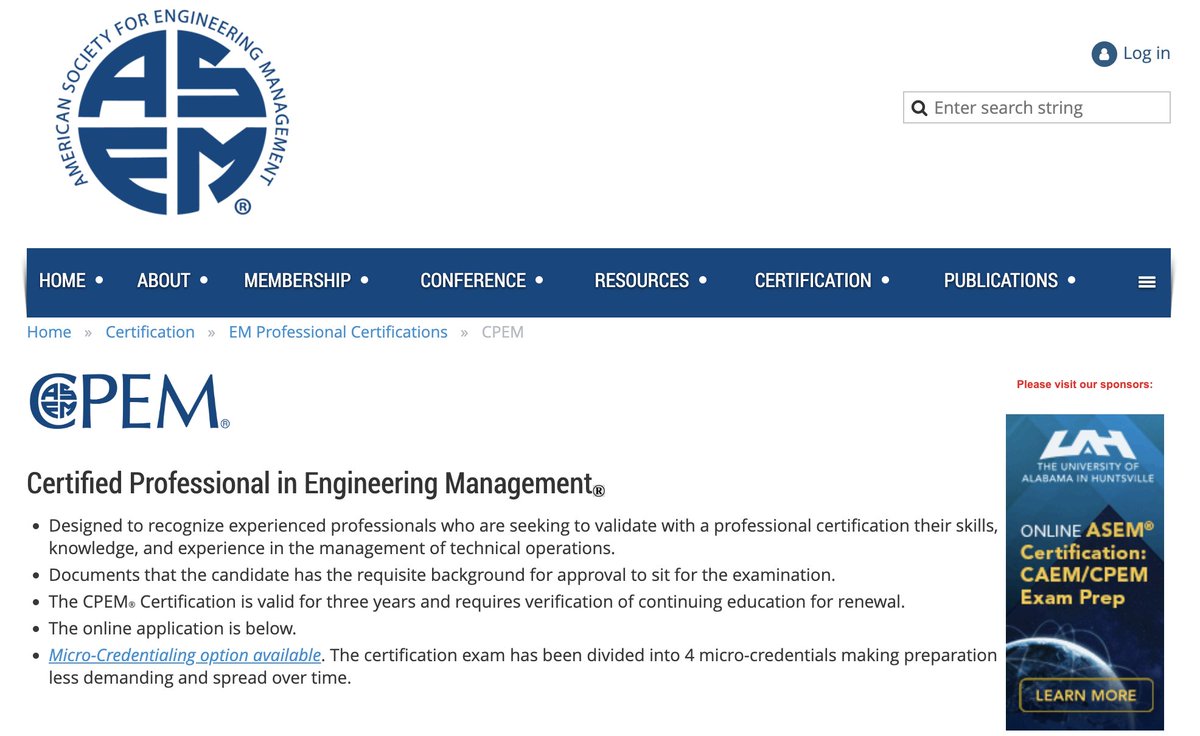Open the RESOURCES menu item
The width and height of the screenshot is (1200, 736).
tap(641, 281)
